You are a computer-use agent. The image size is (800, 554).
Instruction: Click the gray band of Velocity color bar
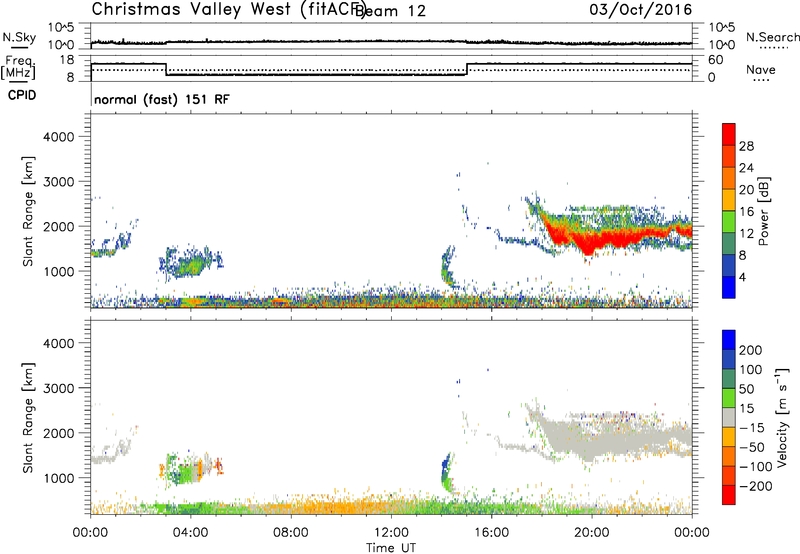point(729,417)
